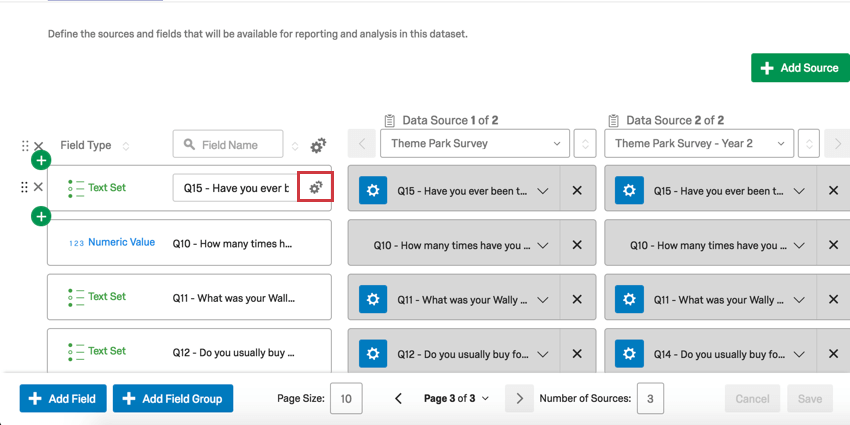The image size is (850, 425).
Task: Open the Page 3 of 3 page selector
Action: coord(456,398)
